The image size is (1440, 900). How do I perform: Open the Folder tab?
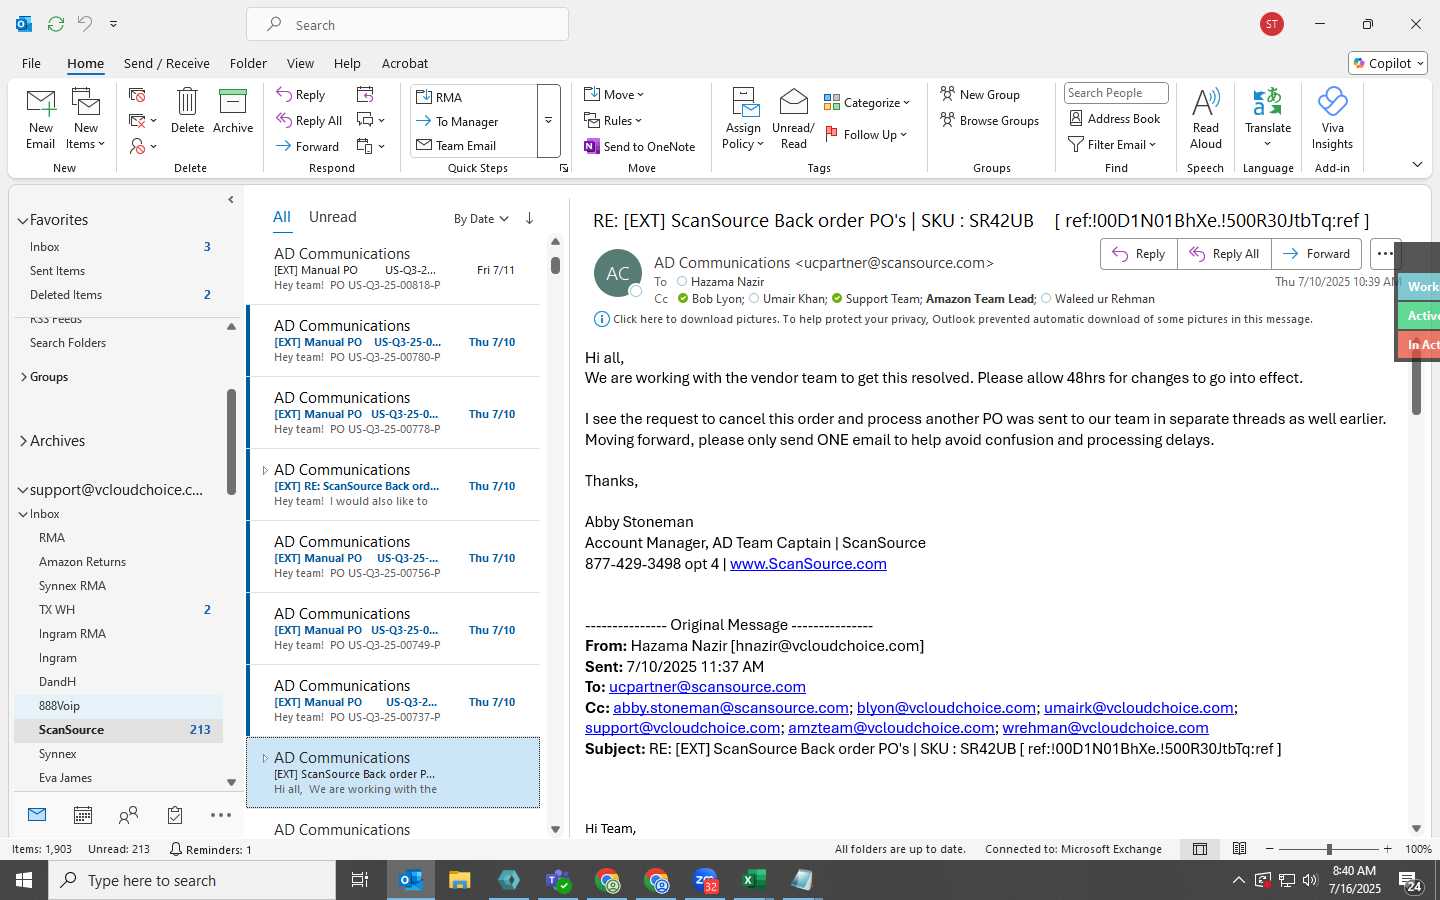coord(248,63)
